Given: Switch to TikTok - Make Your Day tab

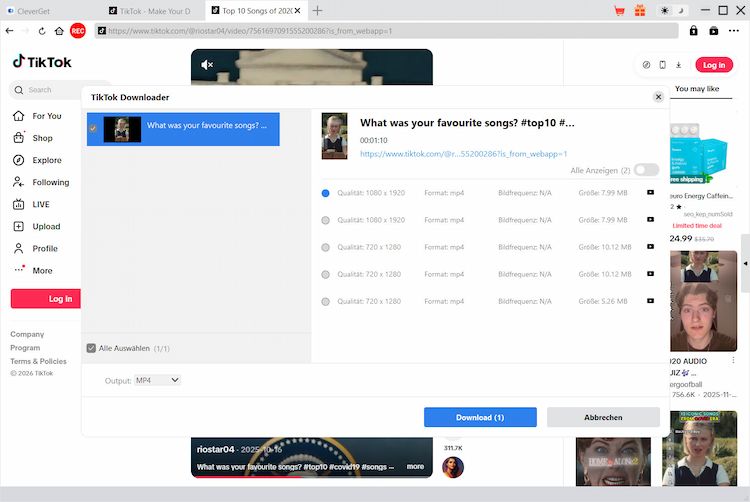Looking at the screenshot, I should [154, 11].
